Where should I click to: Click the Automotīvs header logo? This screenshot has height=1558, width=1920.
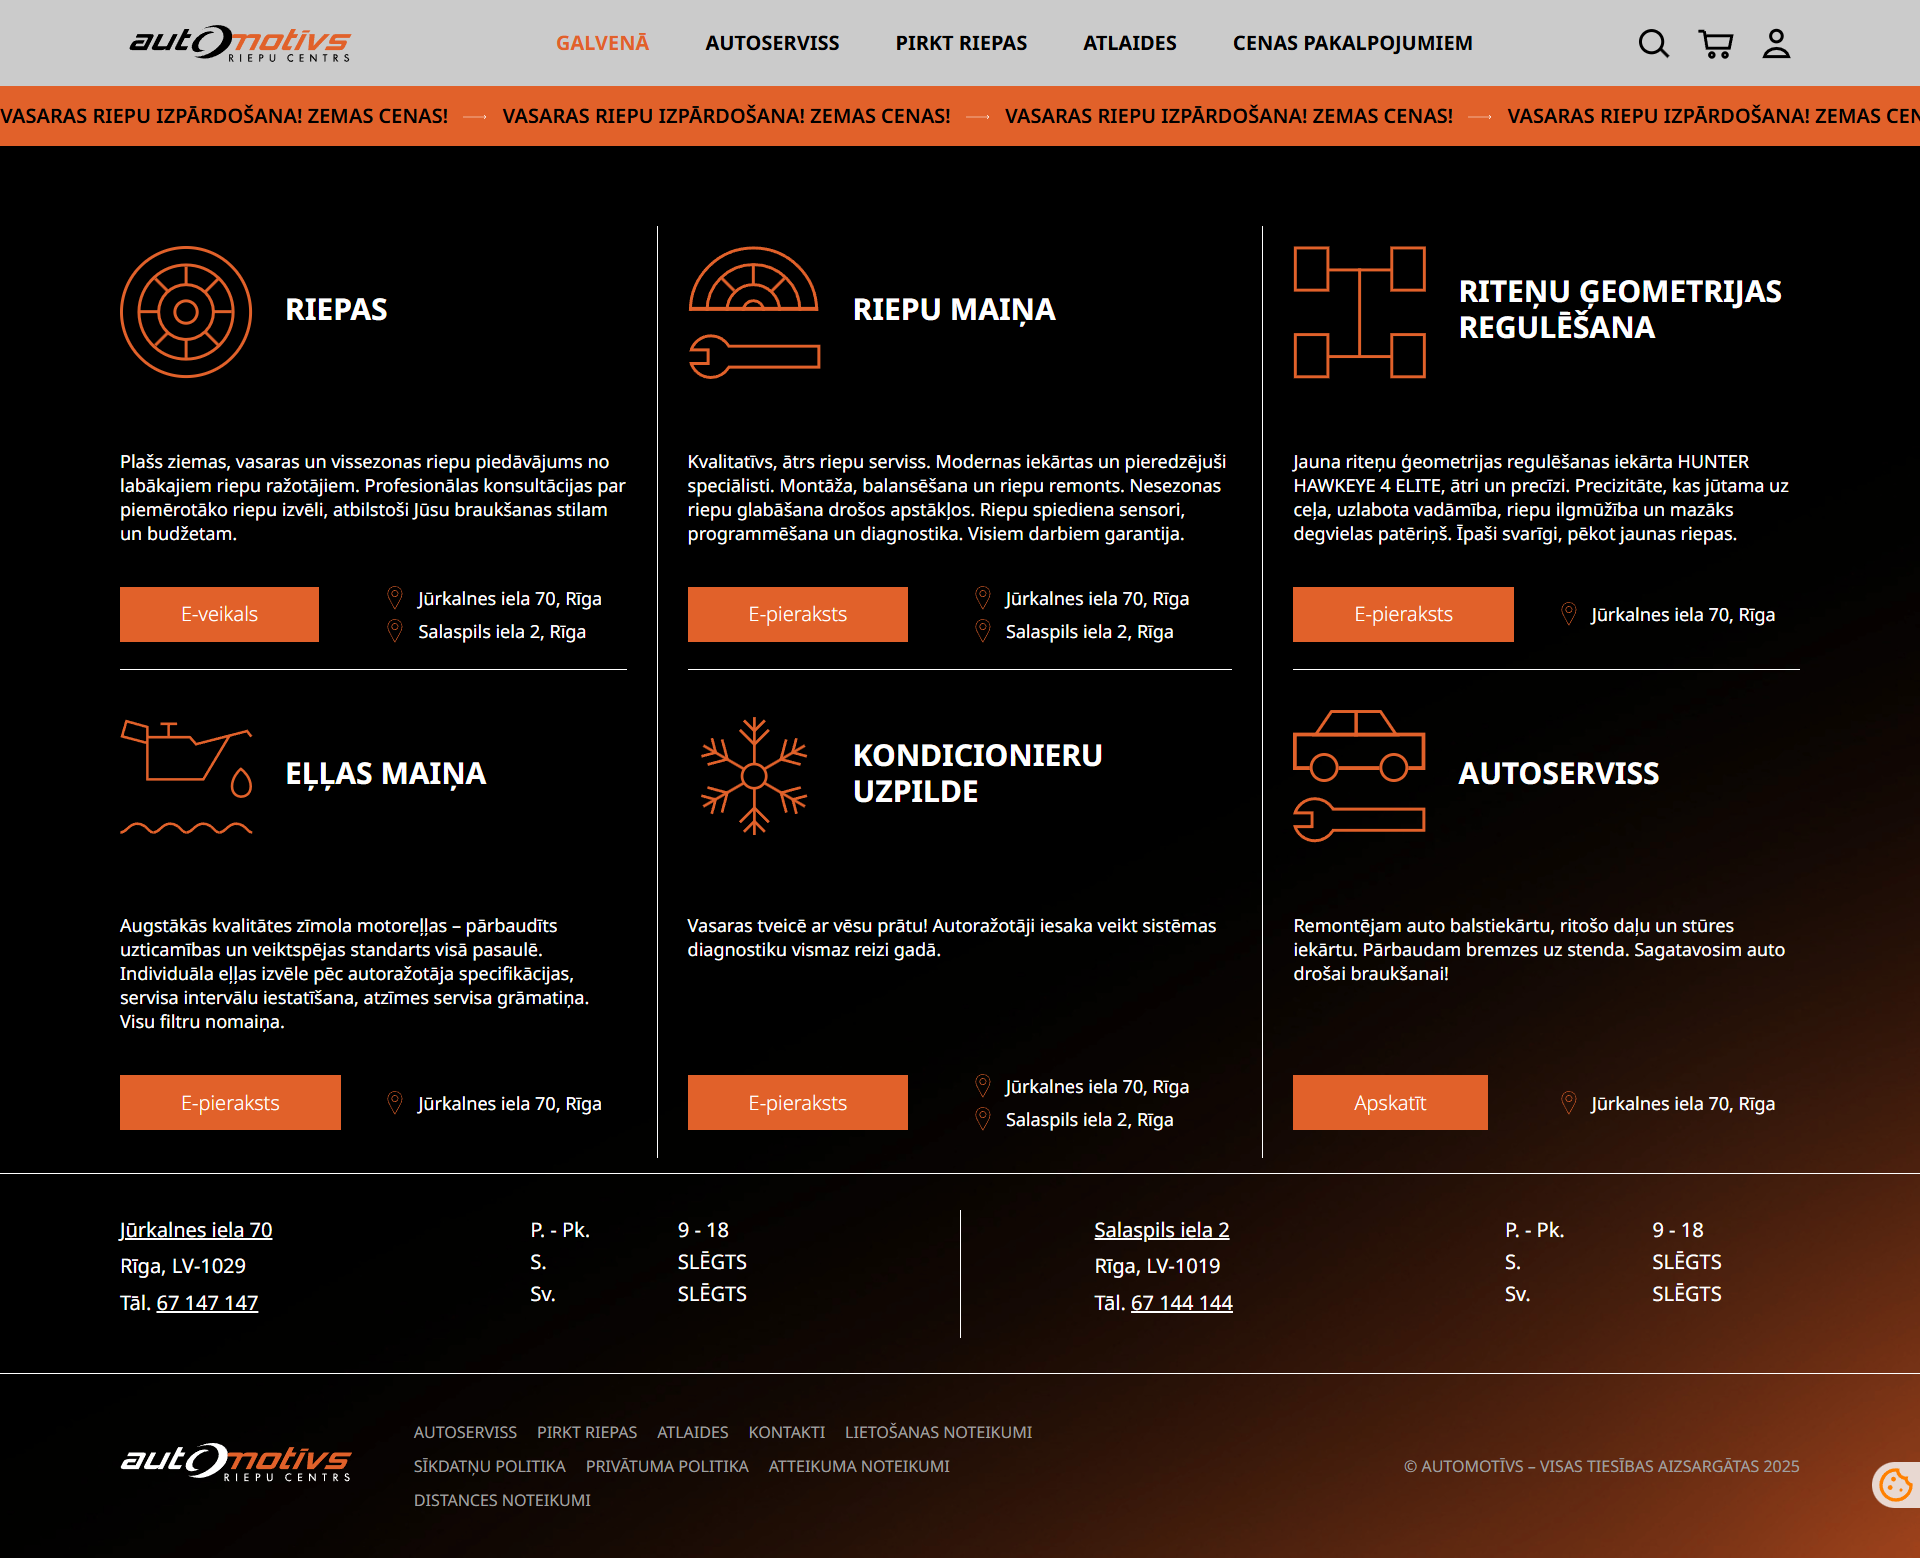[240, 43]
